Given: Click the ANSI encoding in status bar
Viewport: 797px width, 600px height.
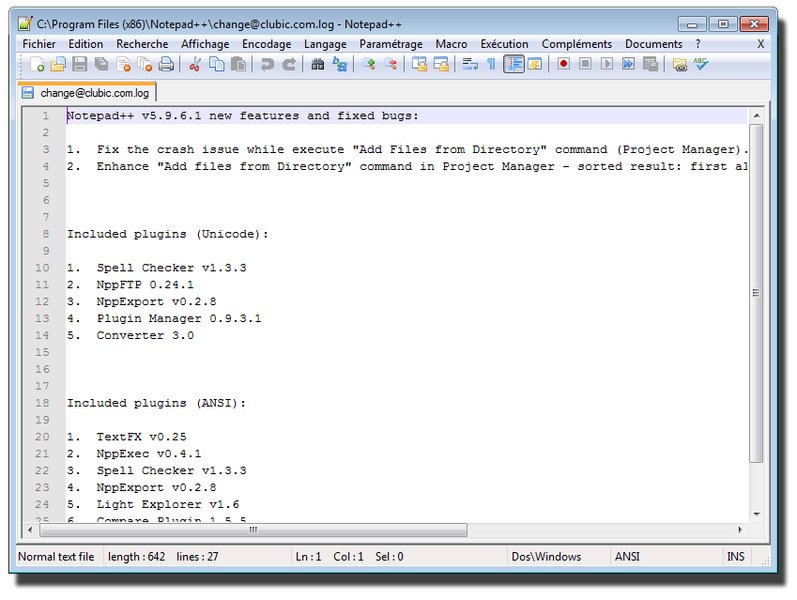Looking at the screenshot, I should 627,557.
